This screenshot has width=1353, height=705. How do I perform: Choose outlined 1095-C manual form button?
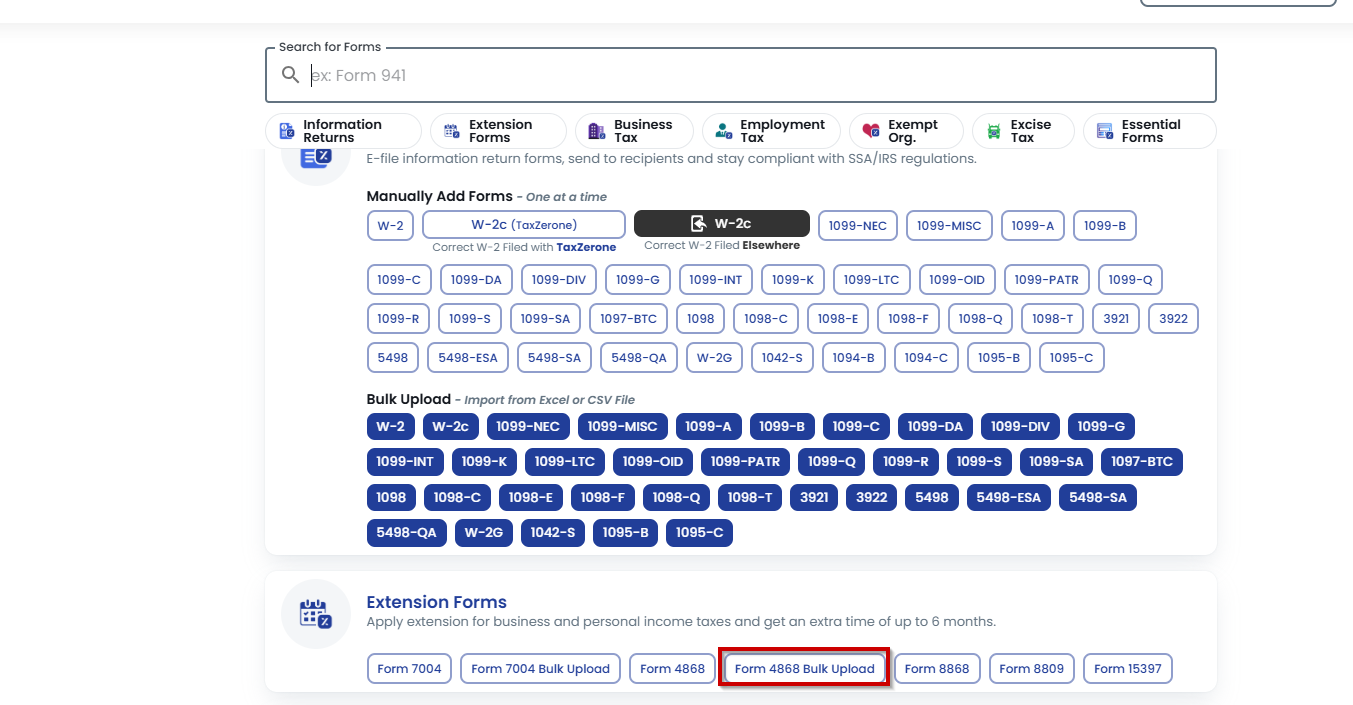[x=1072, y=357]
